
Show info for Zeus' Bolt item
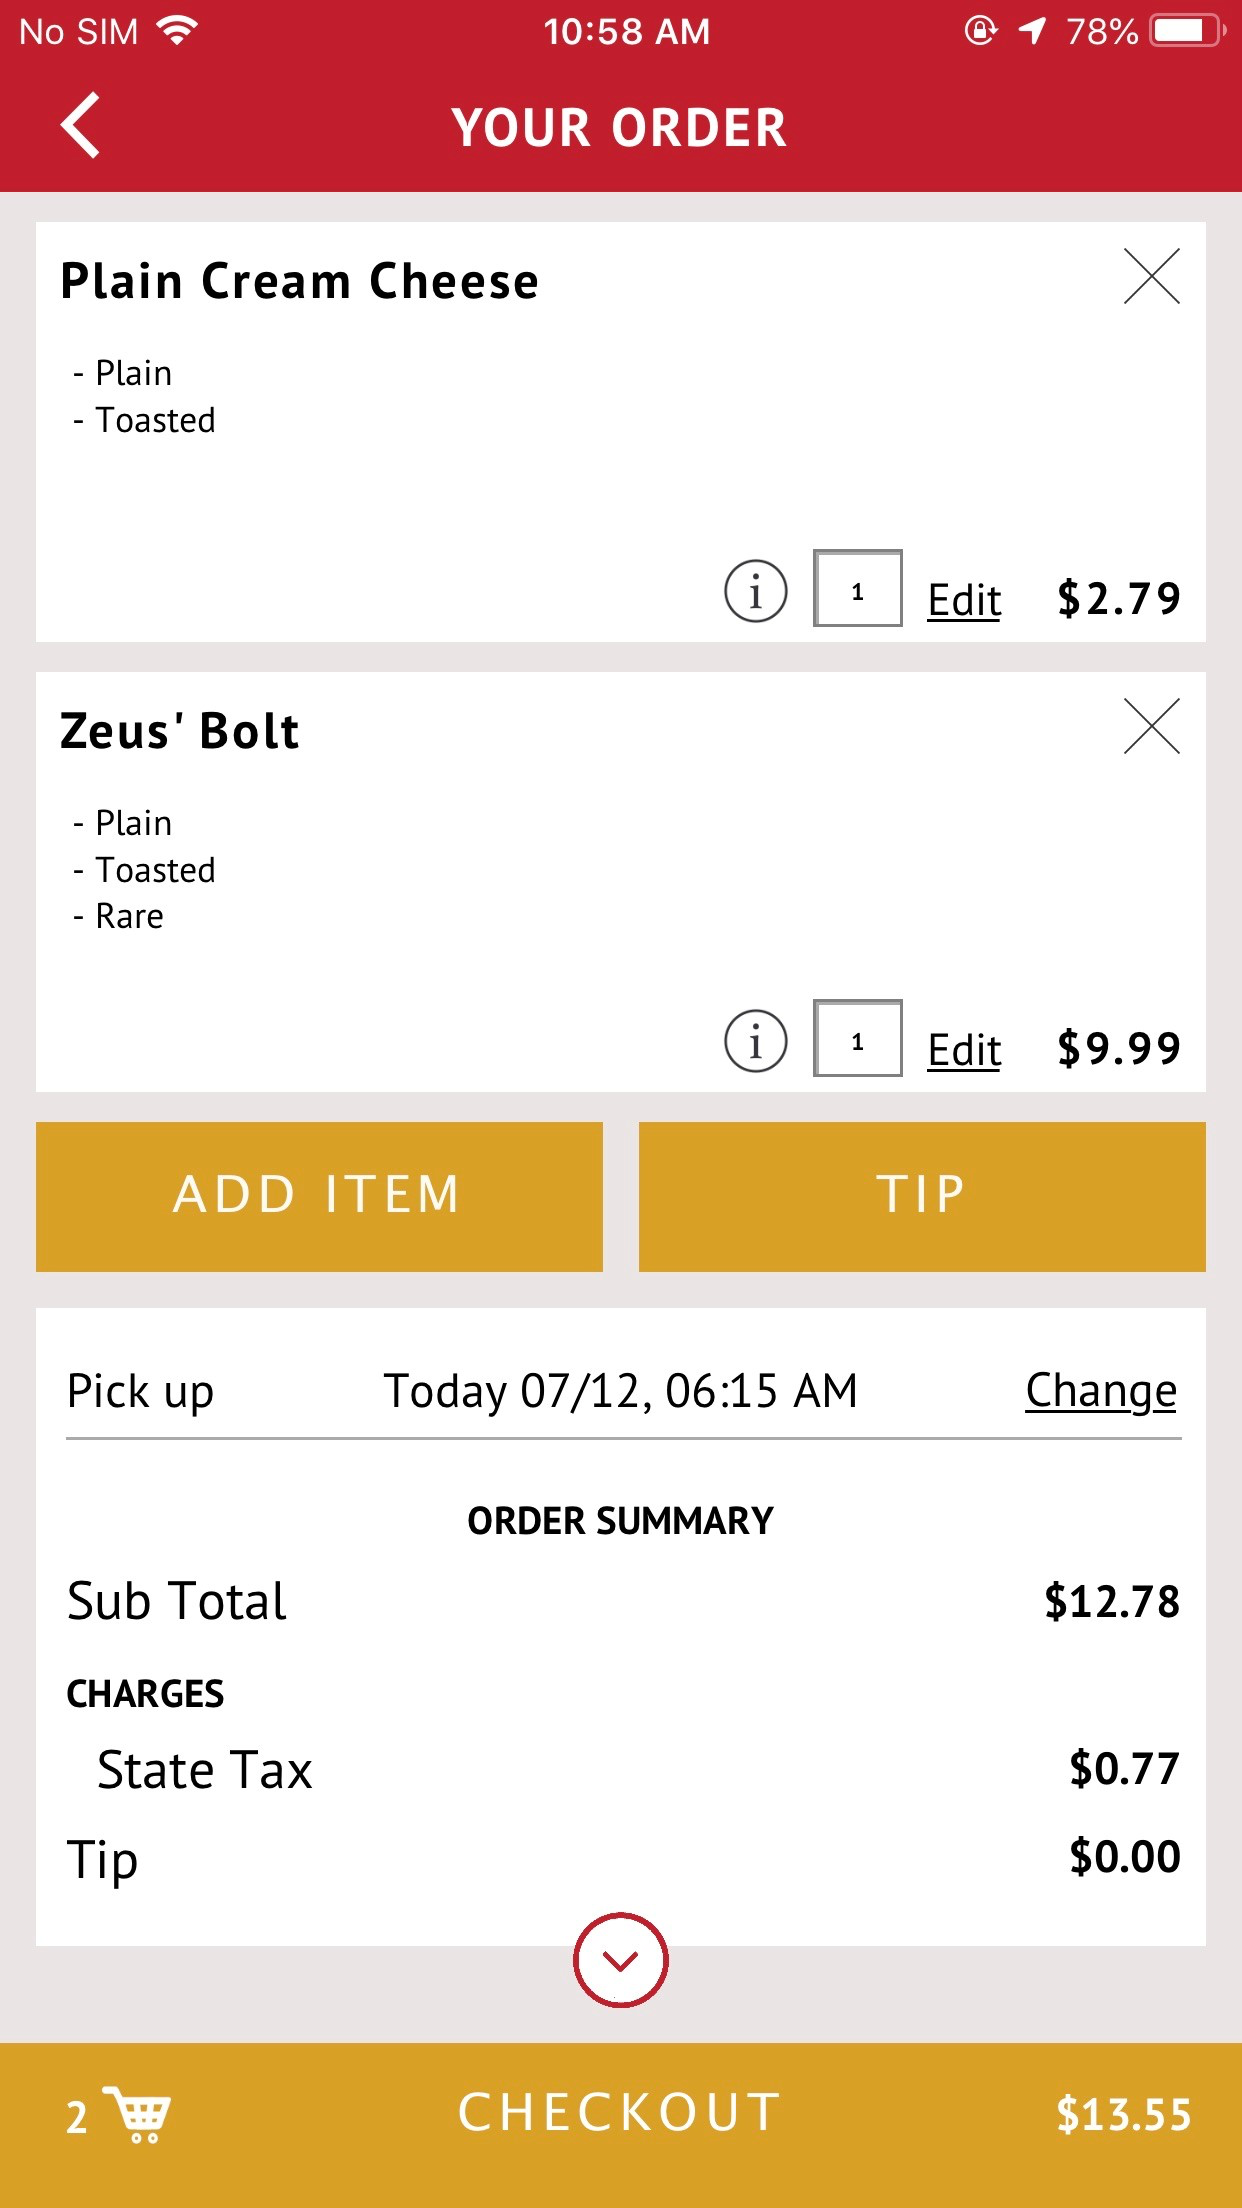tap(756, 1041)
